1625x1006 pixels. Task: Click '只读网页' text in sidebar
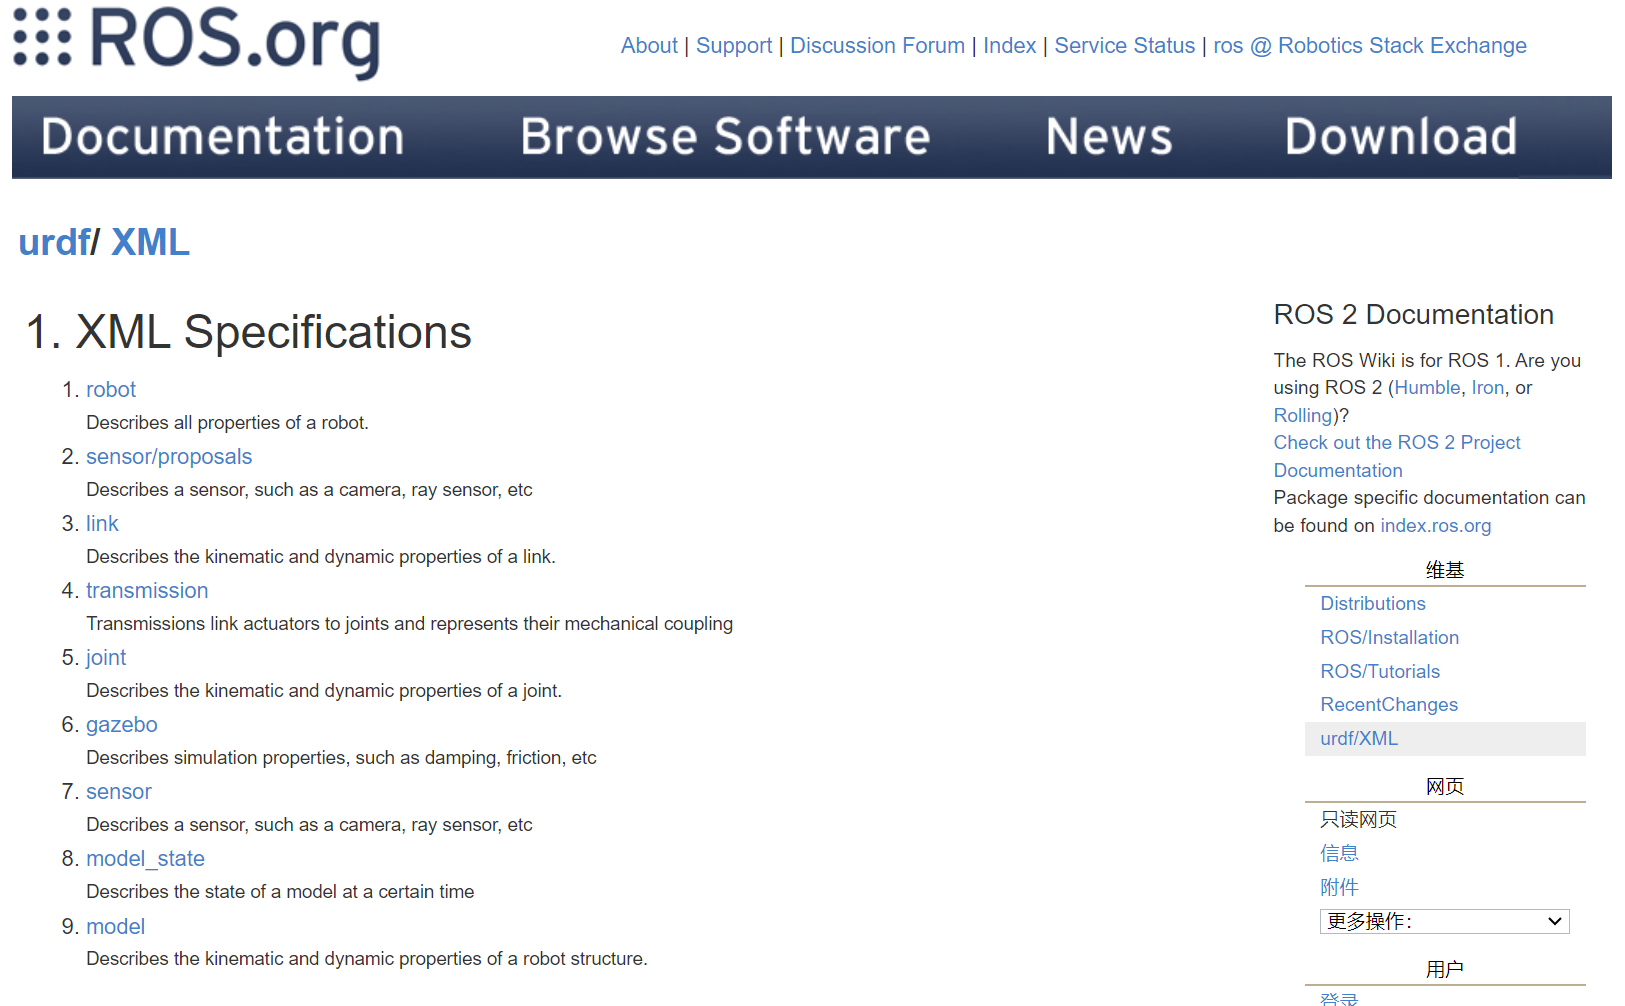(1358, 820)
